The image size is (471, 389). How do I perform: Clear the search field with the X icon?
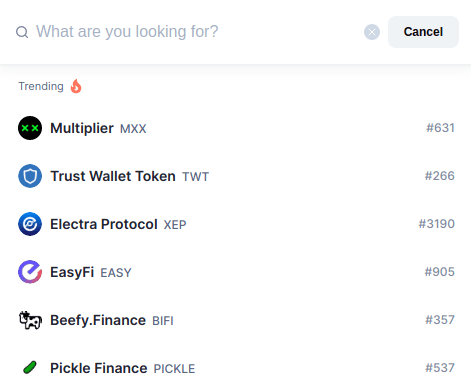click(372, 32)
